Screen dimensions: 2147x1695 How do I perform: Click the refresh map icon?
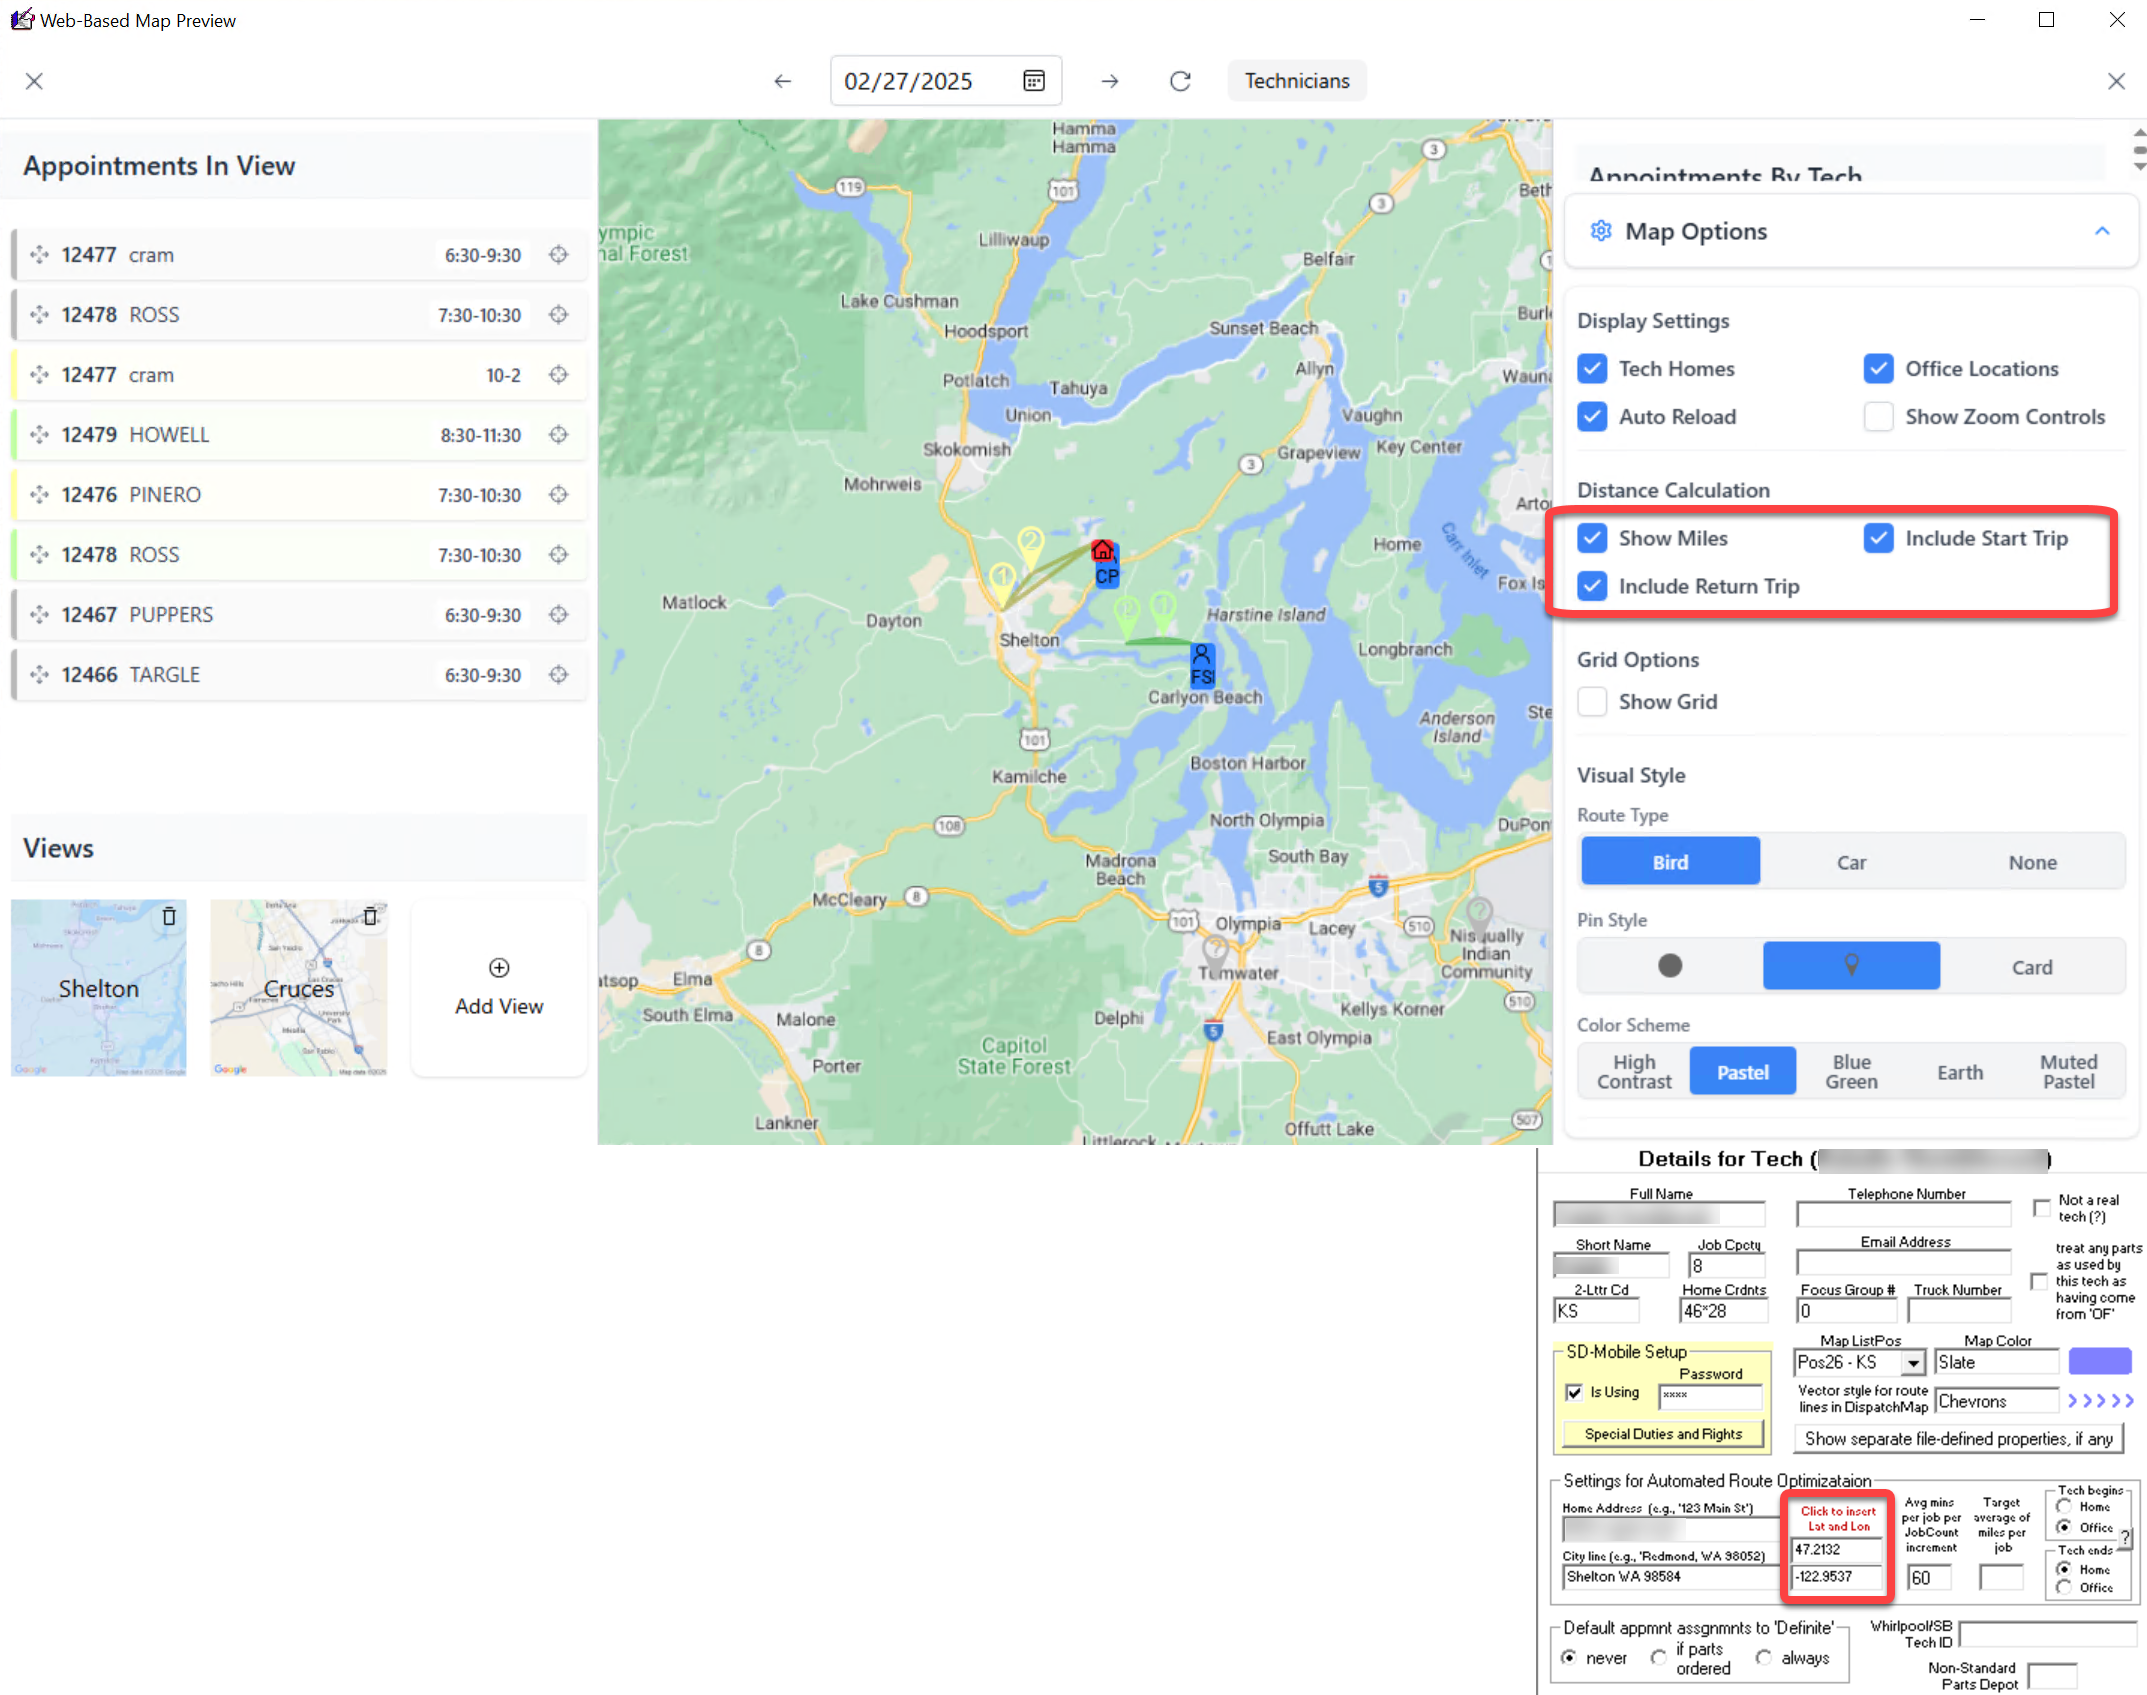click(x=1180, y=81)
